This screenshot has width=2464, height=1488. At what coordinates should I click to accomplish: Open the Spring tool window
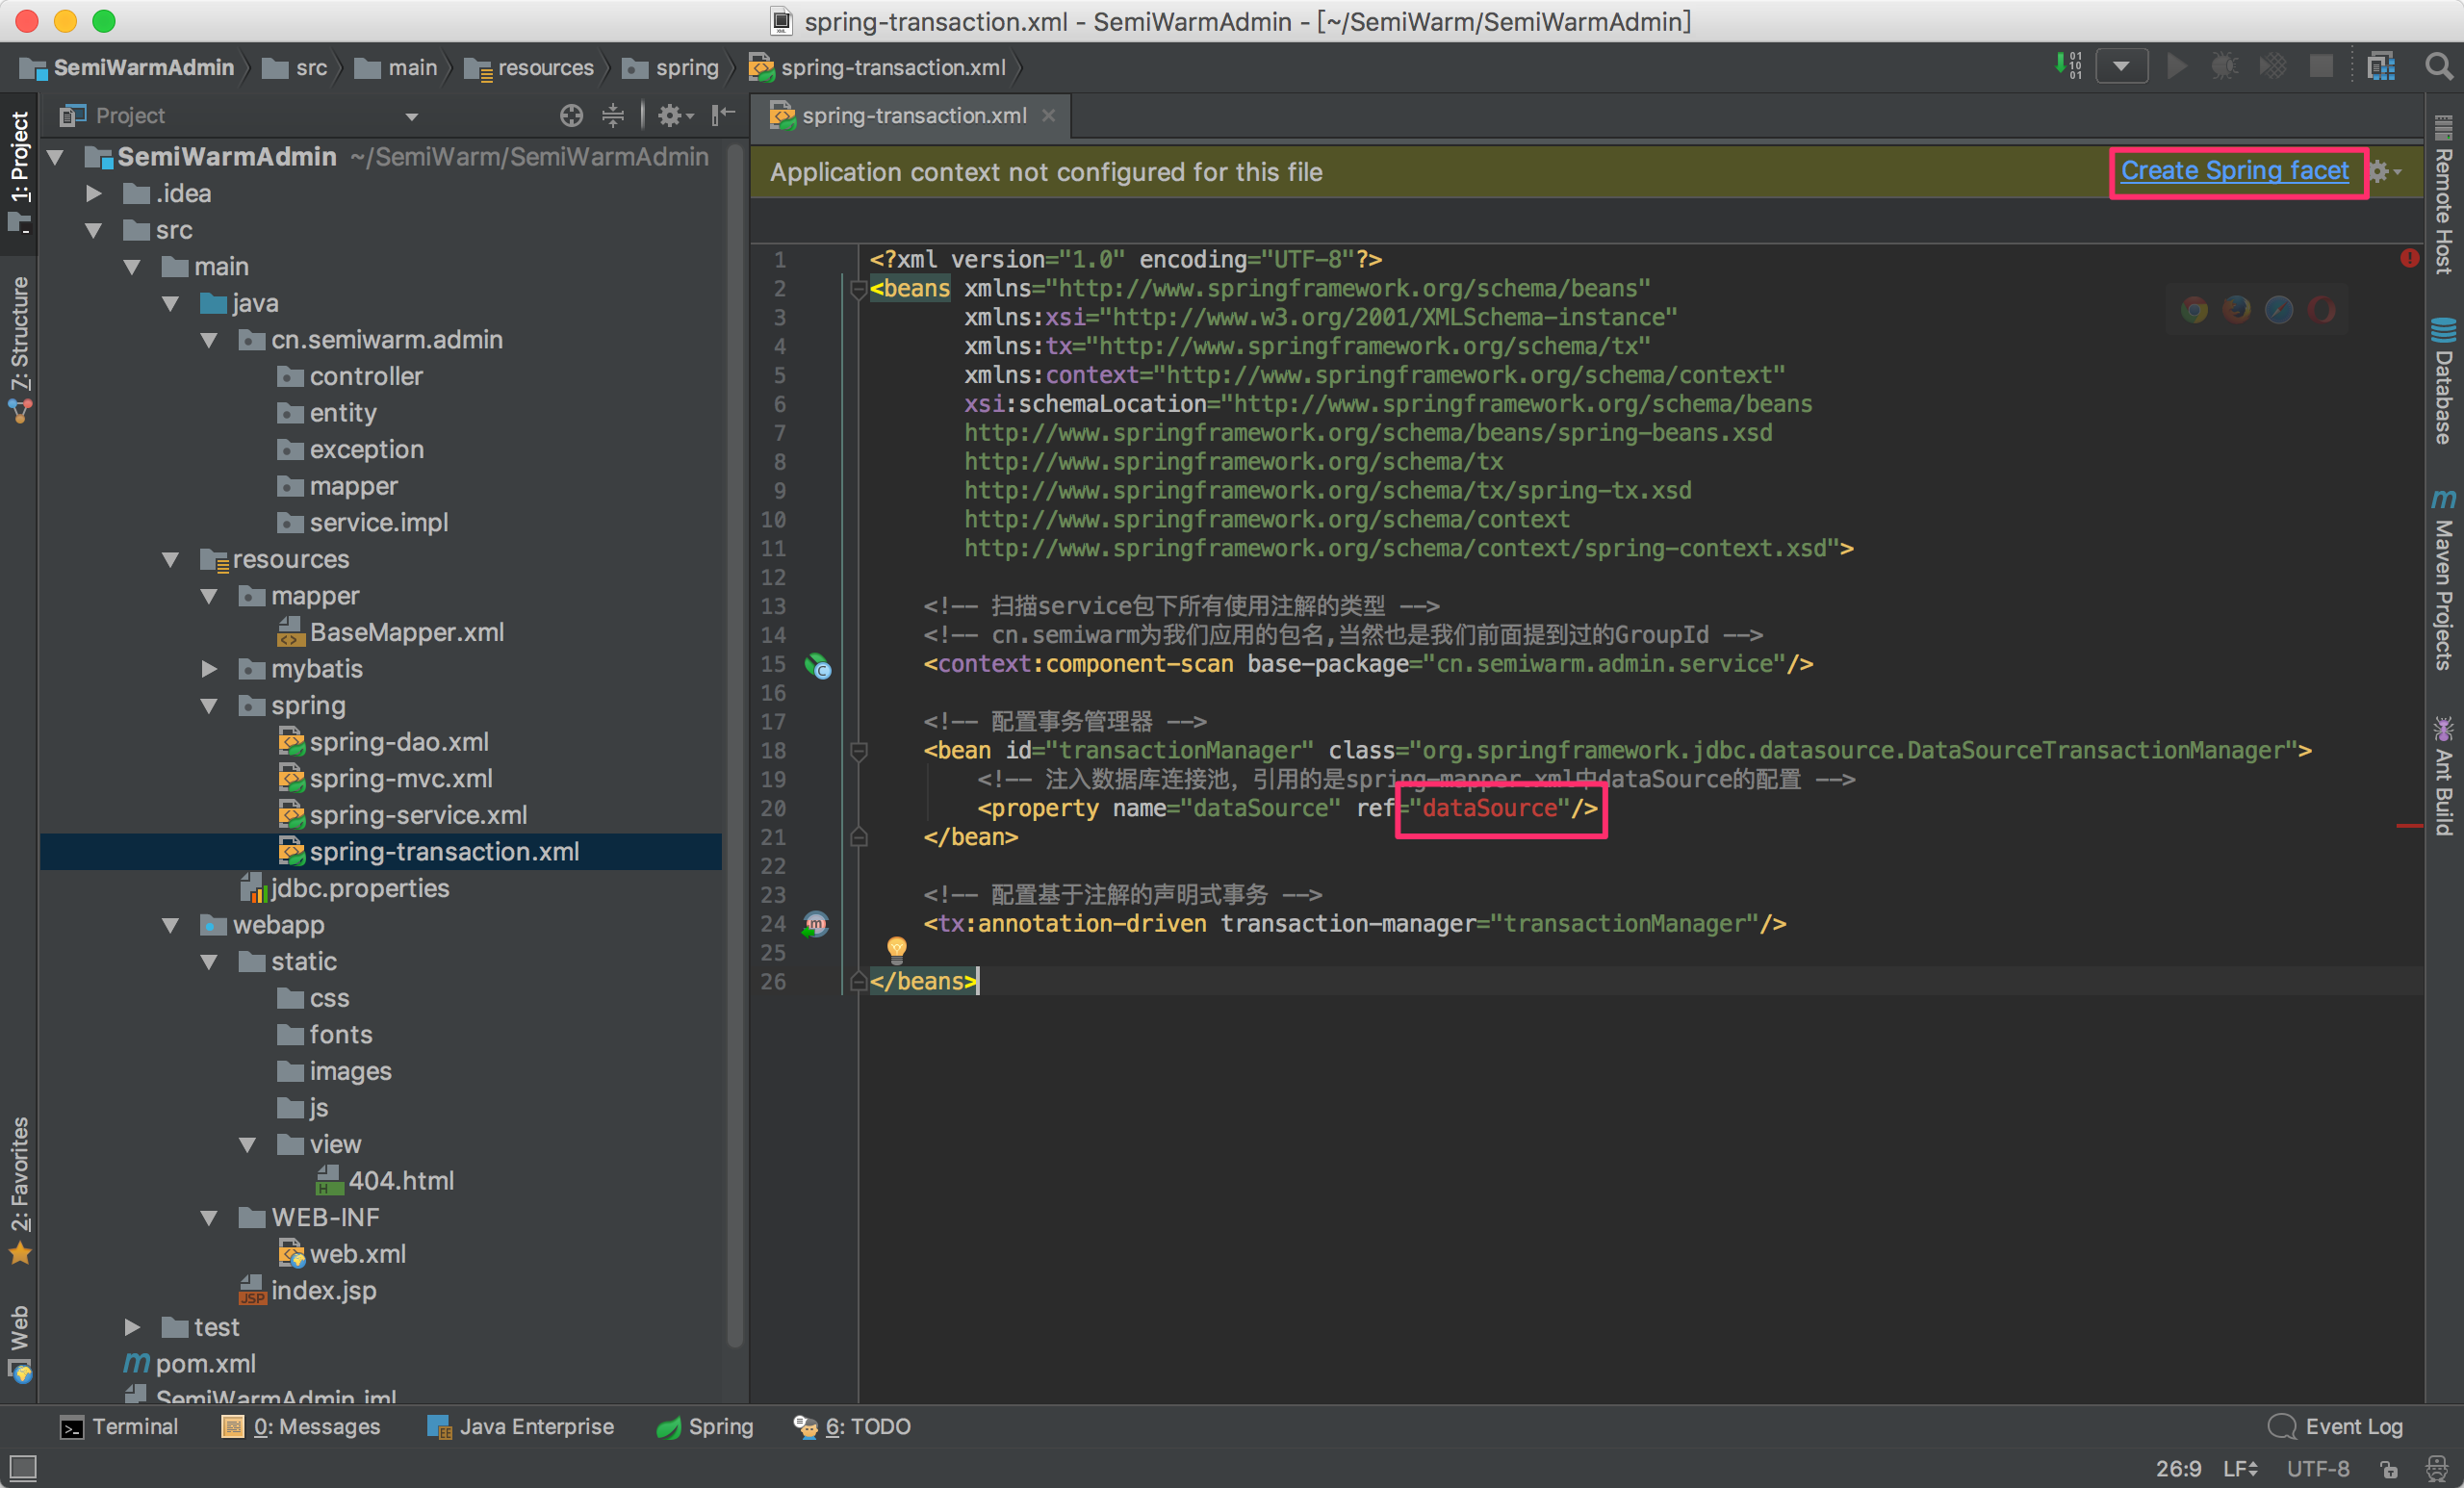pyautogui.click(x=704, y=1427)
